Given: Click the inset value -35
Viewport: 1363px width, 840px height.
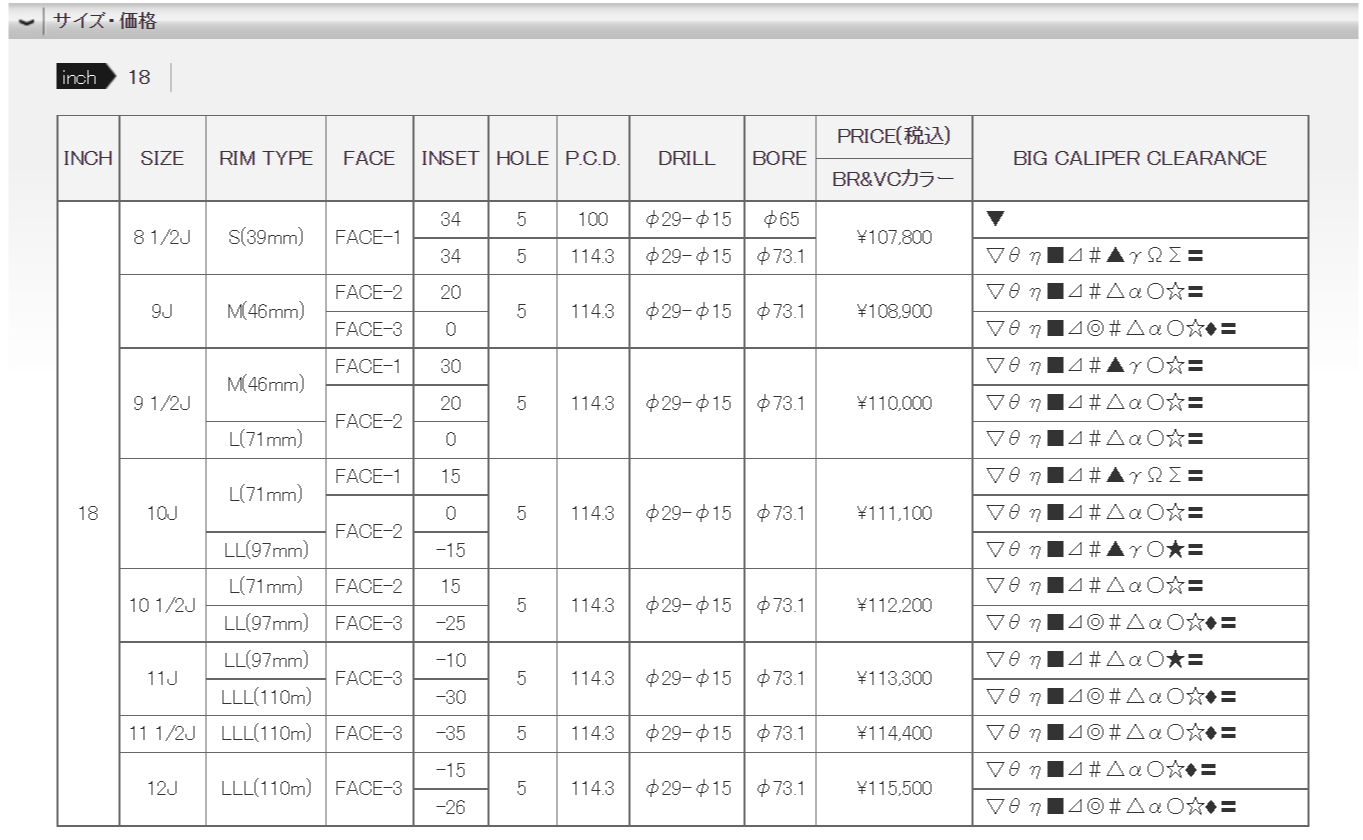Looking at the screenshot, I should (450, 733).
